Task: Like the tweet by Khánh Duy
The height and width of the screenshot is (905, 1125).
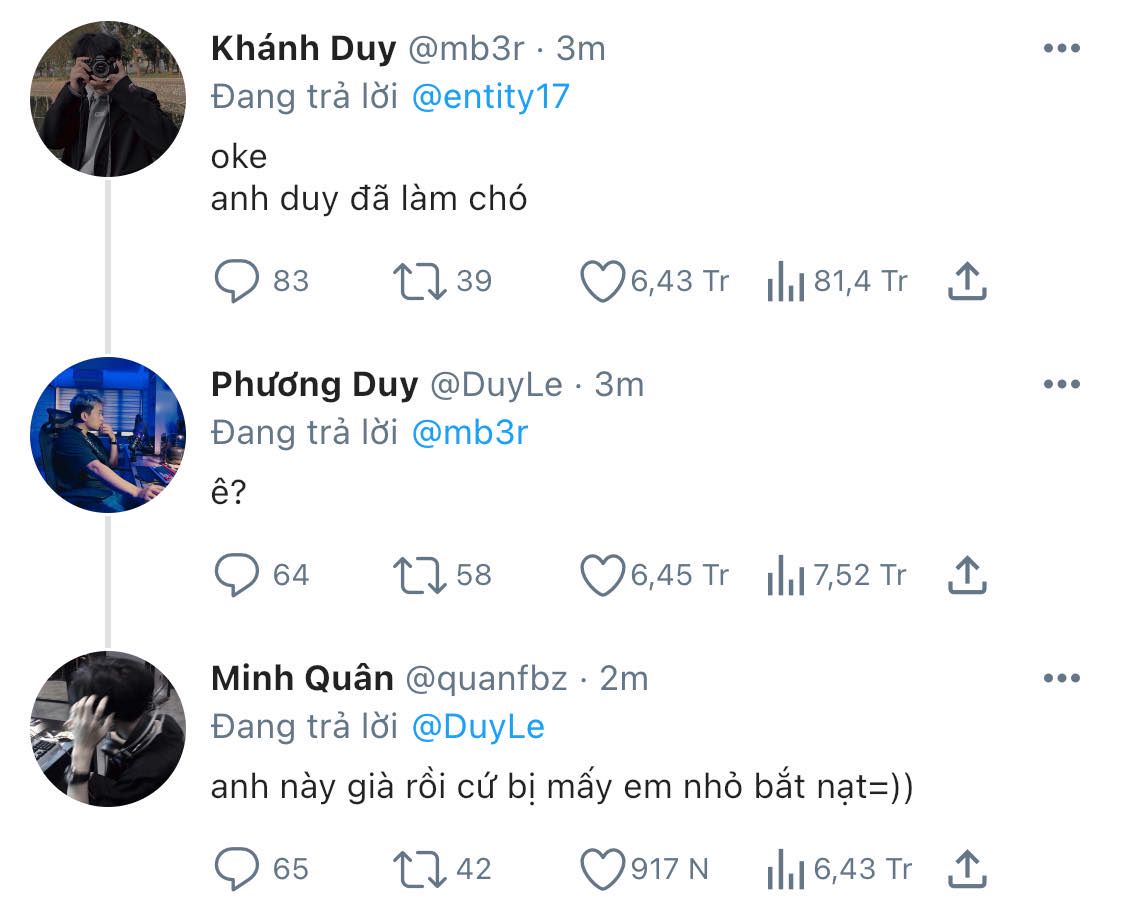Action: [x=602, y=281]
